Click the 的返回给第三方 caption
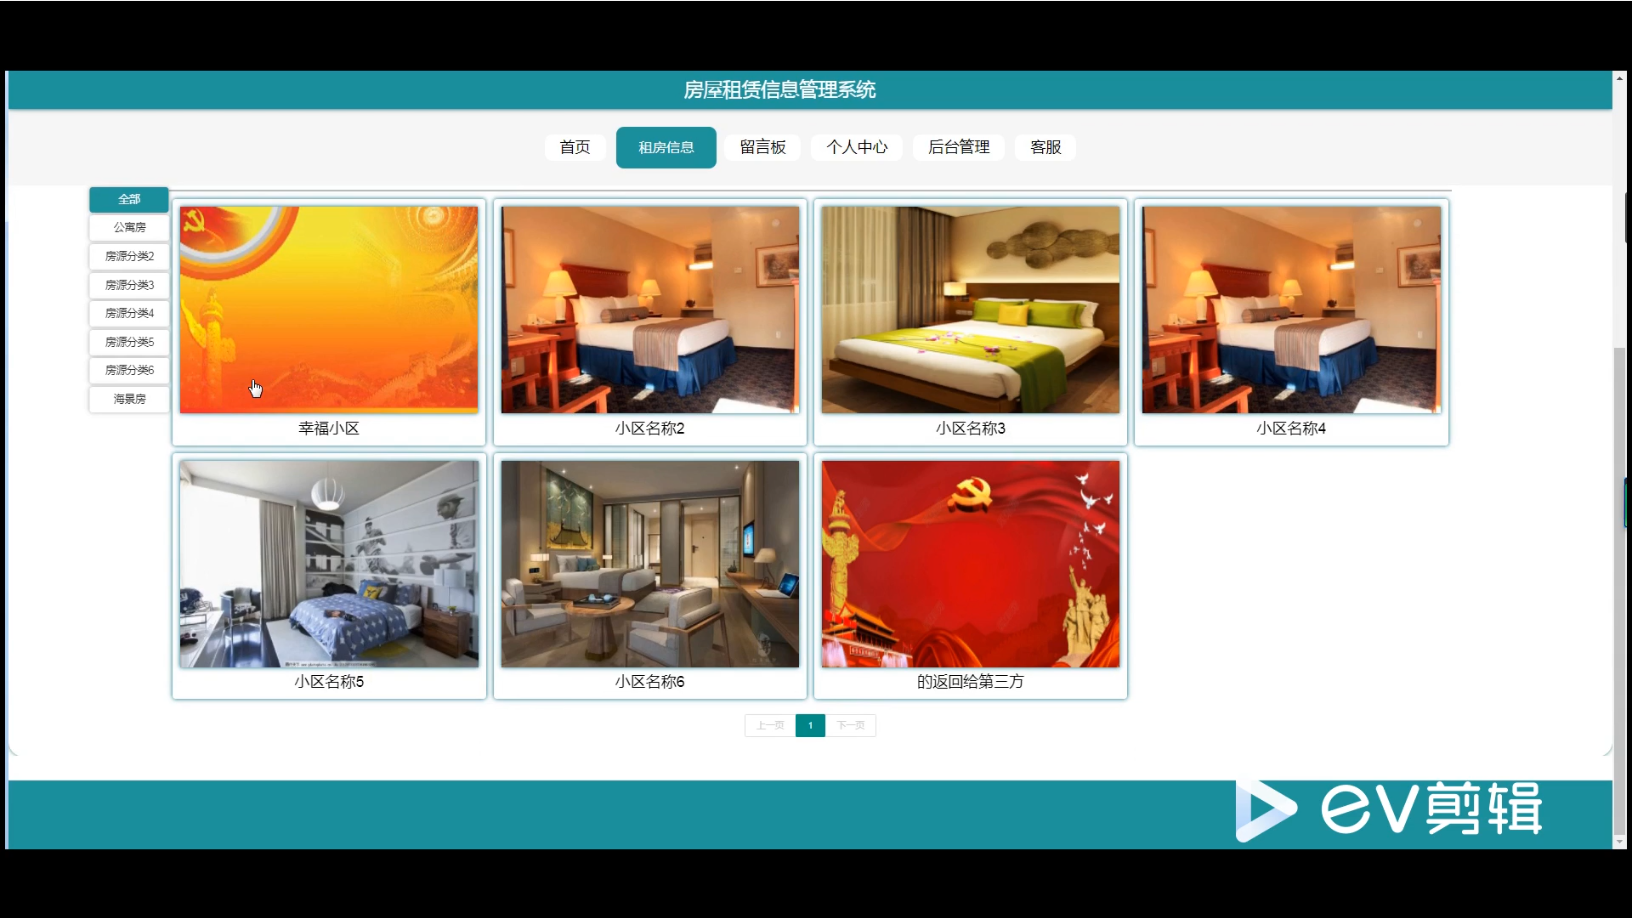 (971, 681)
